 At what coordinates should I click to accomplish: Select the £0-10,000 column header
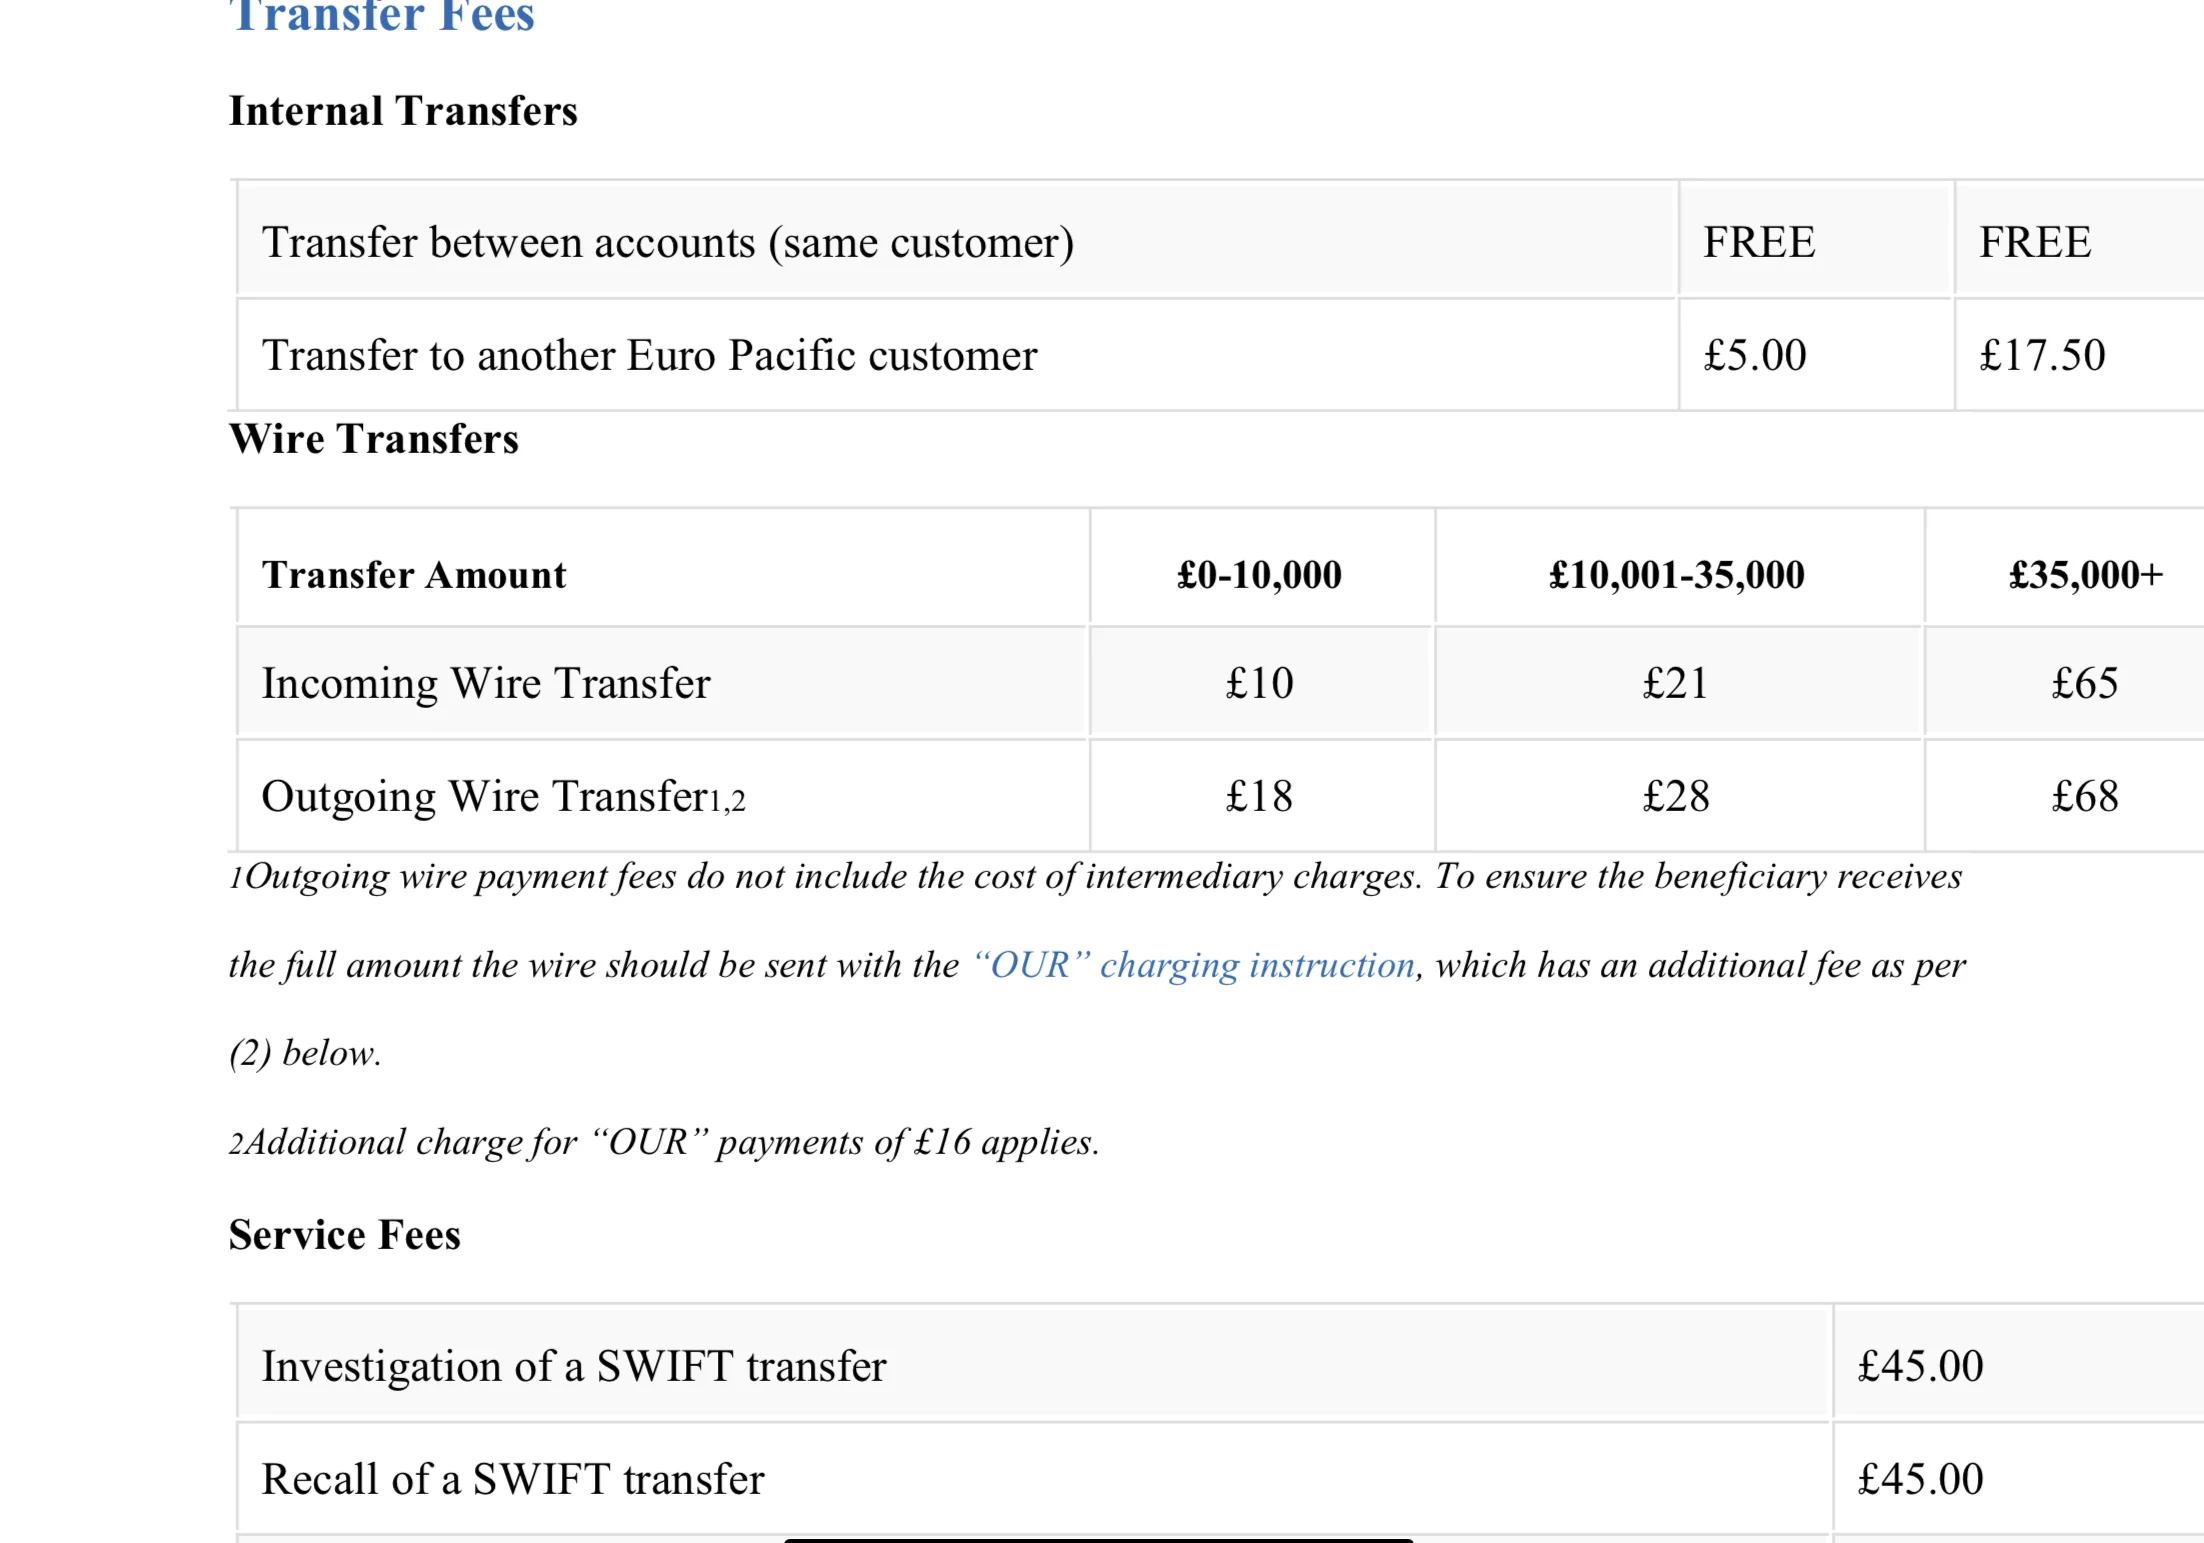point(1260,574)
